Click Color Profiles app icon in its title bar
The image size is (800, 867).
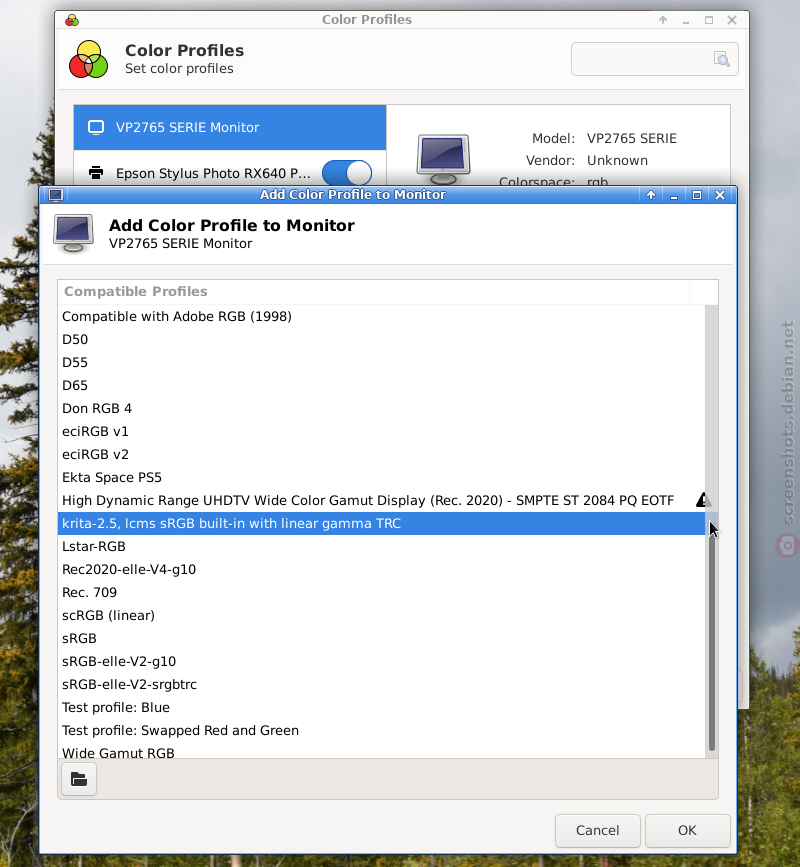tap(72, 20)
